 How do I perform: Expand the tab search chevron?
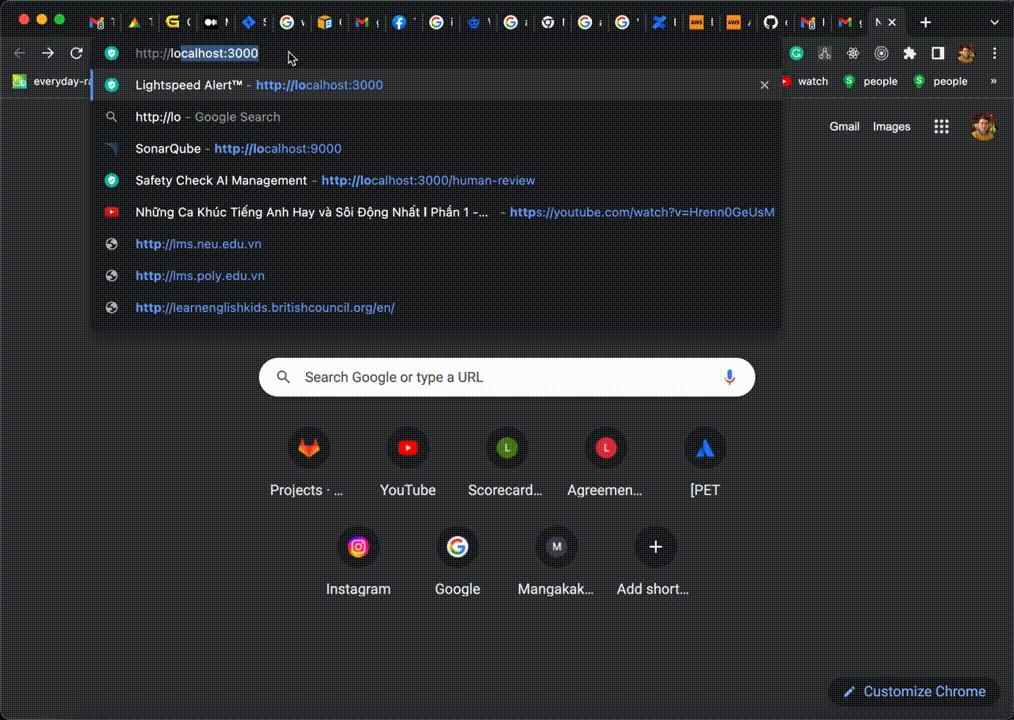pyautogui.click(x=995, y=23)
